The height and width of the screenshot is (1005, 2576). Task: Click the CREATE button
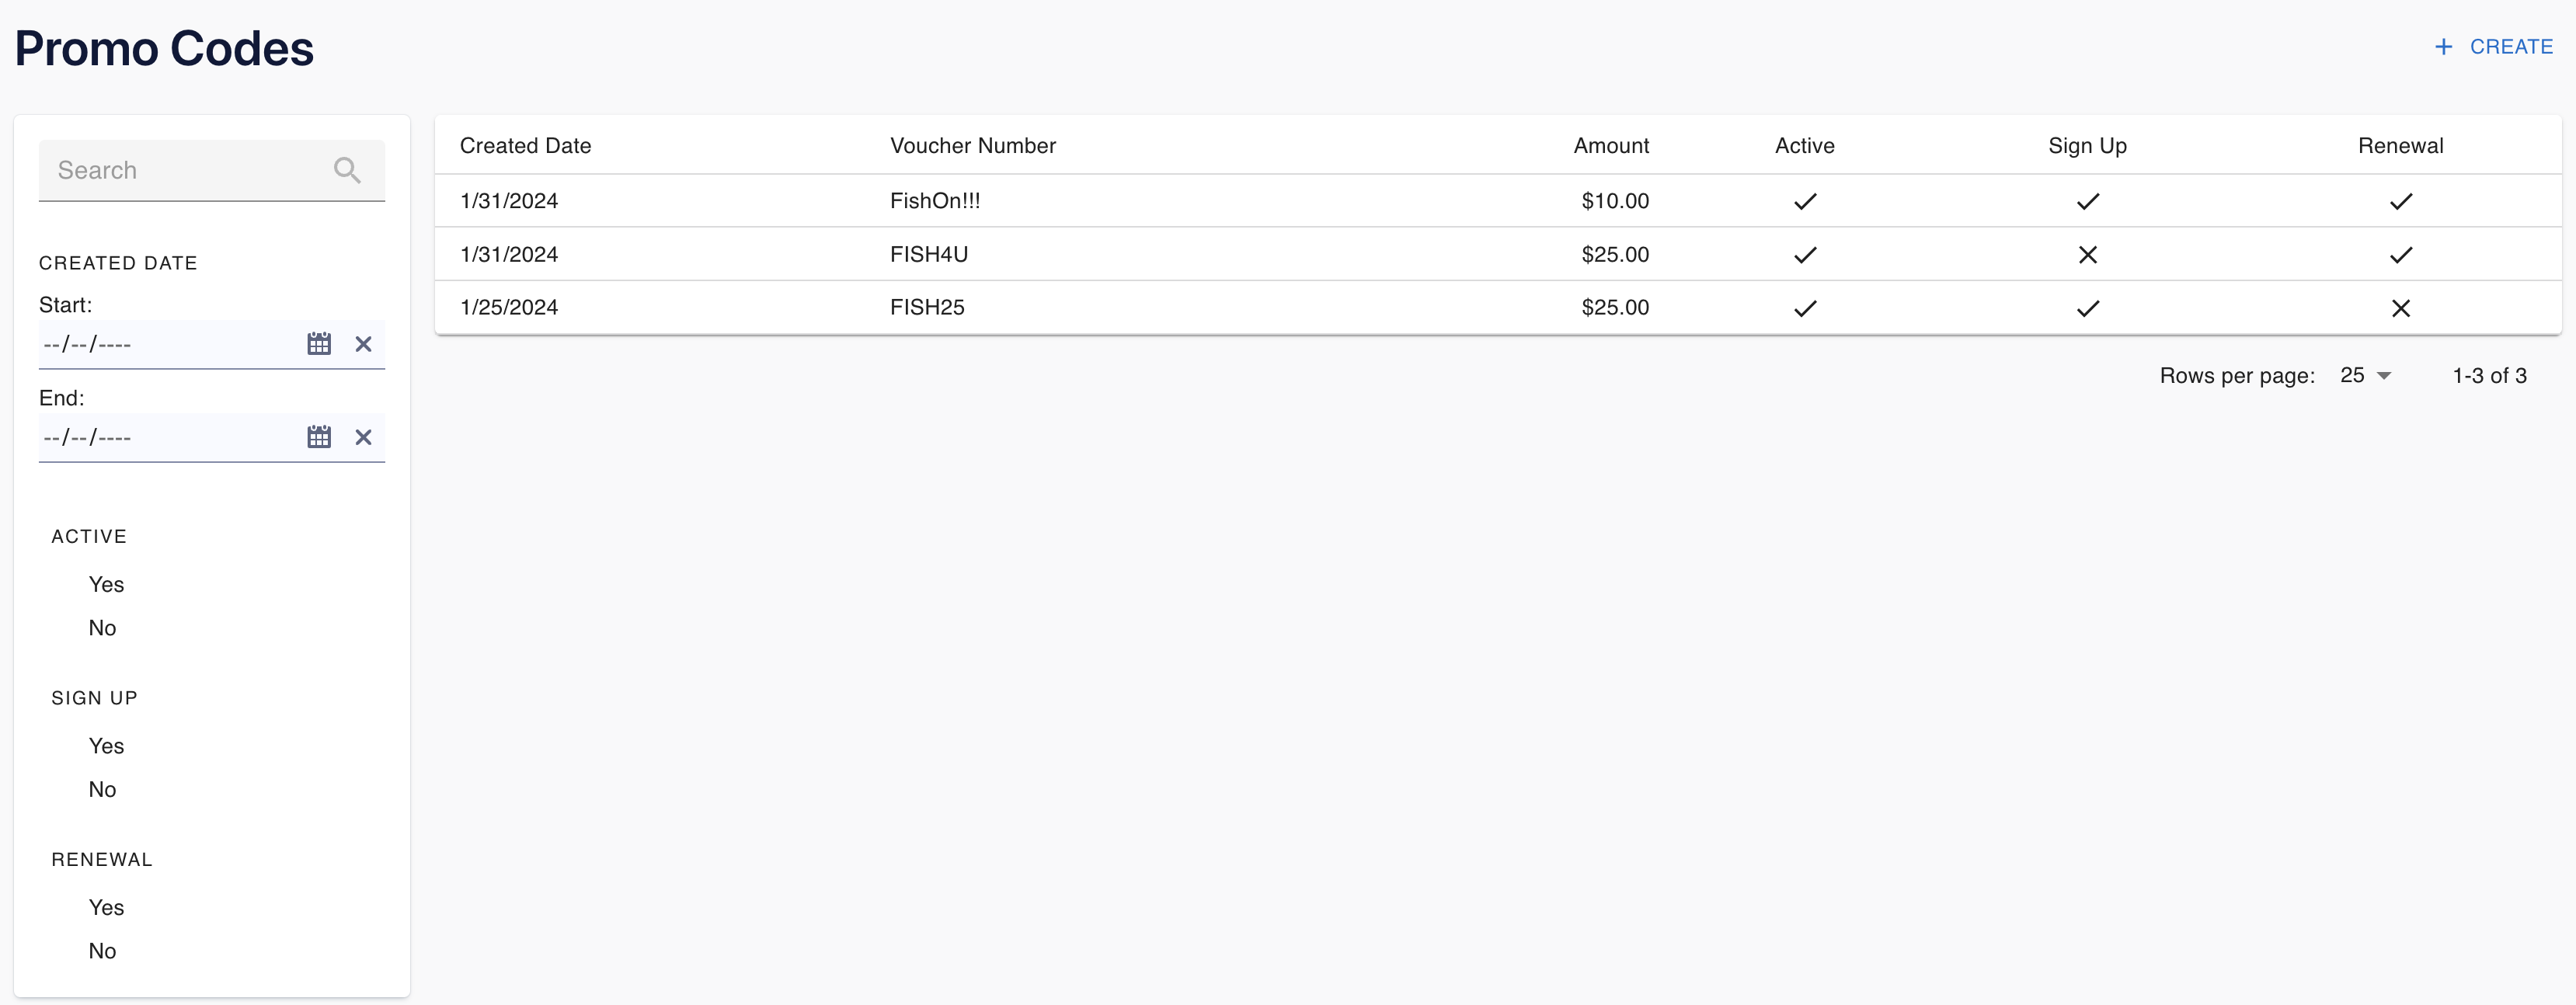click(x=2510, y=47)
